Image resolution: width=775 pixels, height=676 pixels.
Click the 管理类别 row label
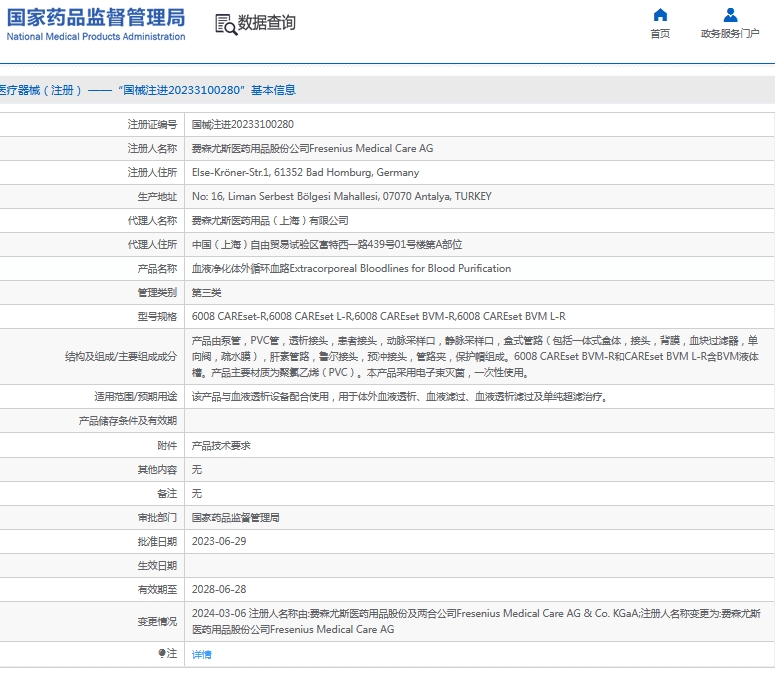pos(157,293)
